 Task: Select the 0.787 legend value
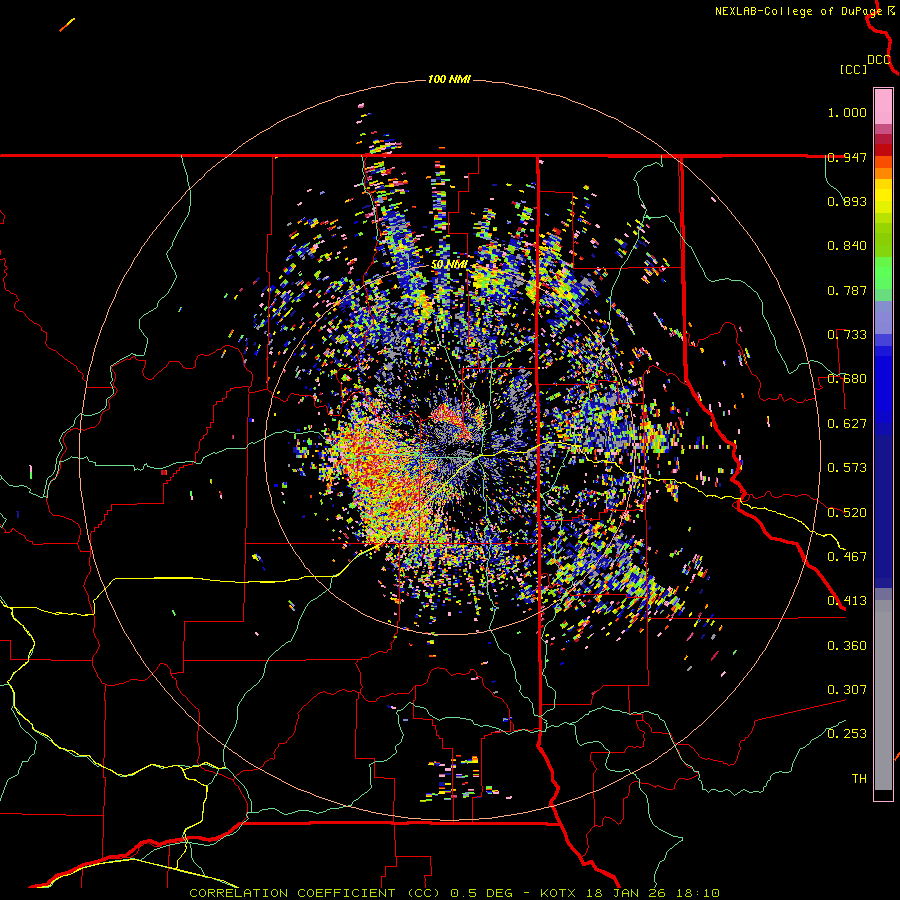point(847,290)
